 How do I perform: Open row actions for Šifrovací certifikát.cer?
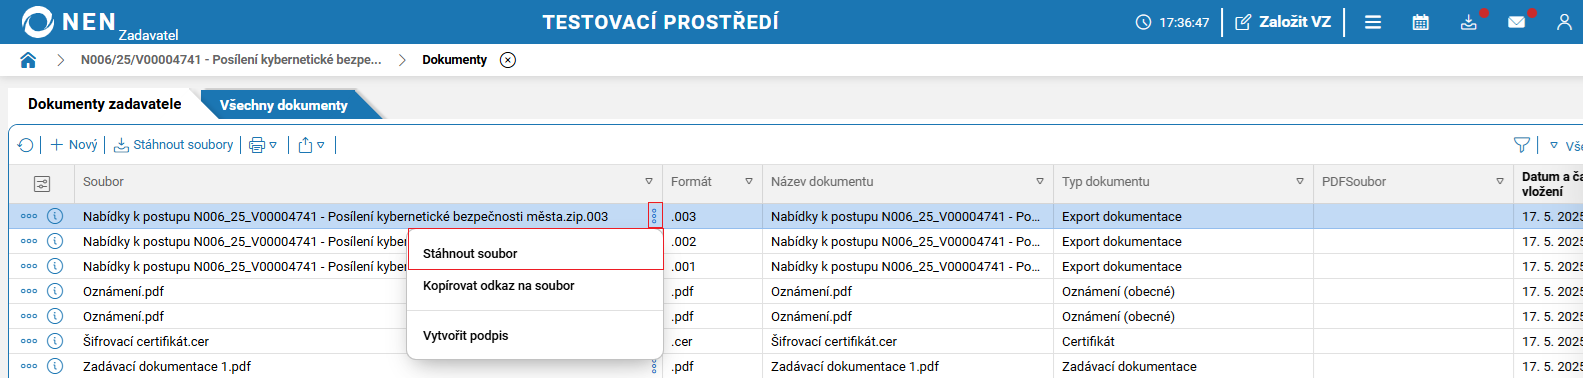coord(29,341)
